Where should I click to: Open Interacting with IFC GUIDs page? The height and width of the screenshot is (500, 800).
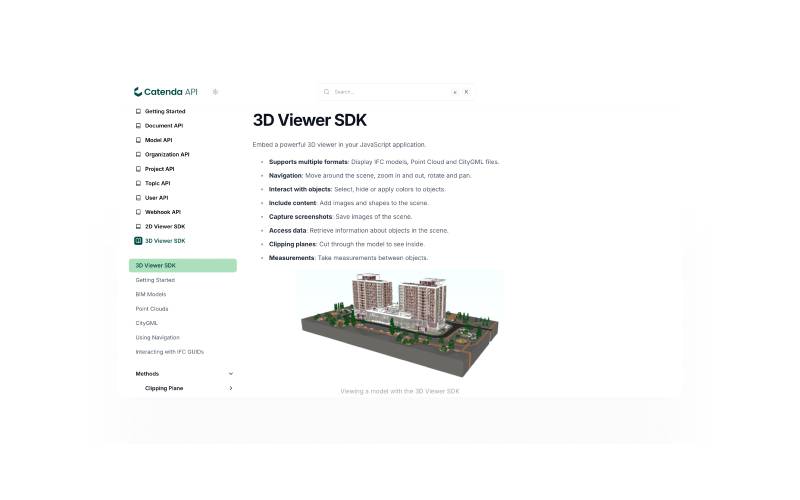pos(169,352)
